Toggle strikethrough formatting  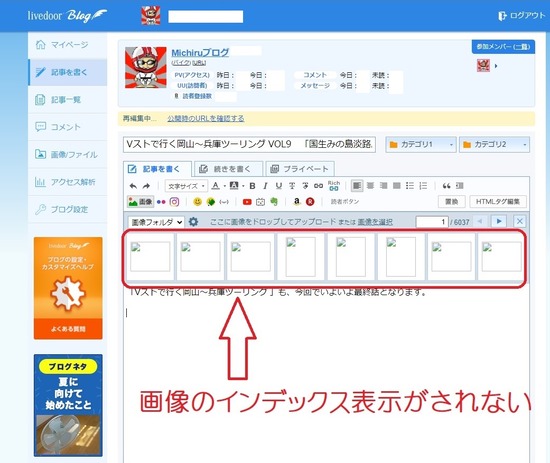[x=292, y=186]
